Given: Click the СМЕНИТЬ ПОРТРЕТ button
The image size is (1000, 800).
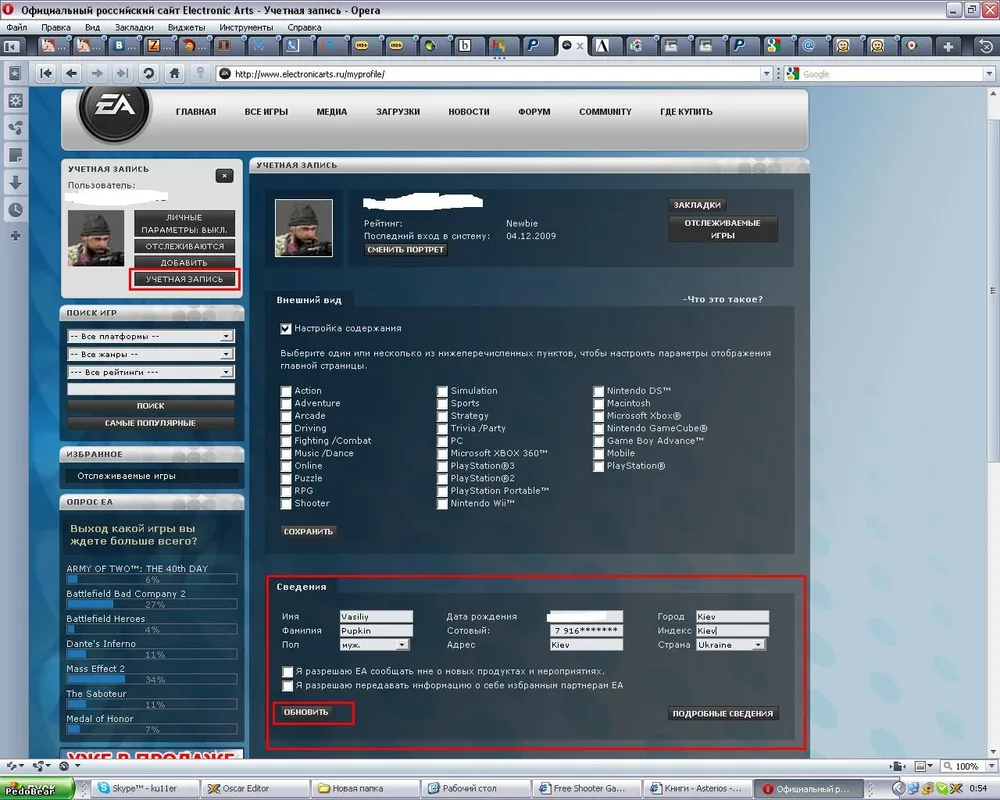Looking at the screenshot, I should [406, 250].
